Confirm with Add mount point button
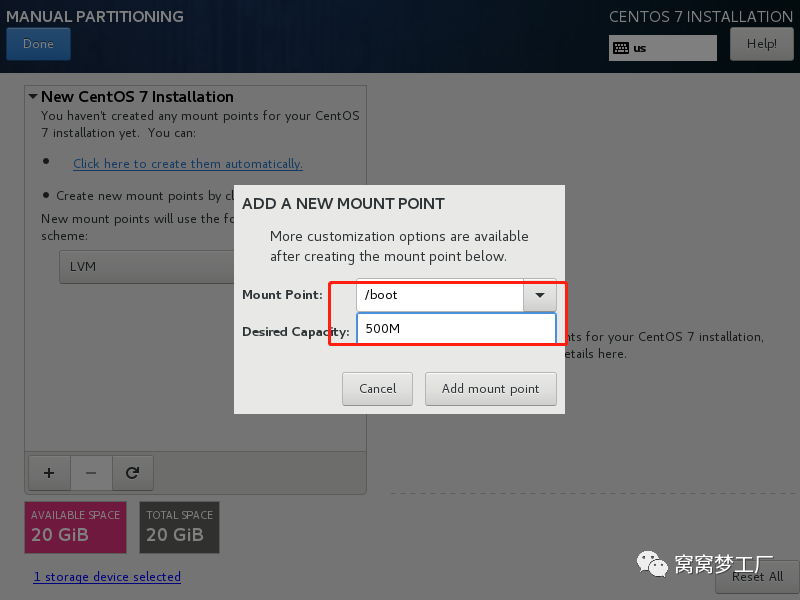The image size is (800, 600). pos(490,388)
